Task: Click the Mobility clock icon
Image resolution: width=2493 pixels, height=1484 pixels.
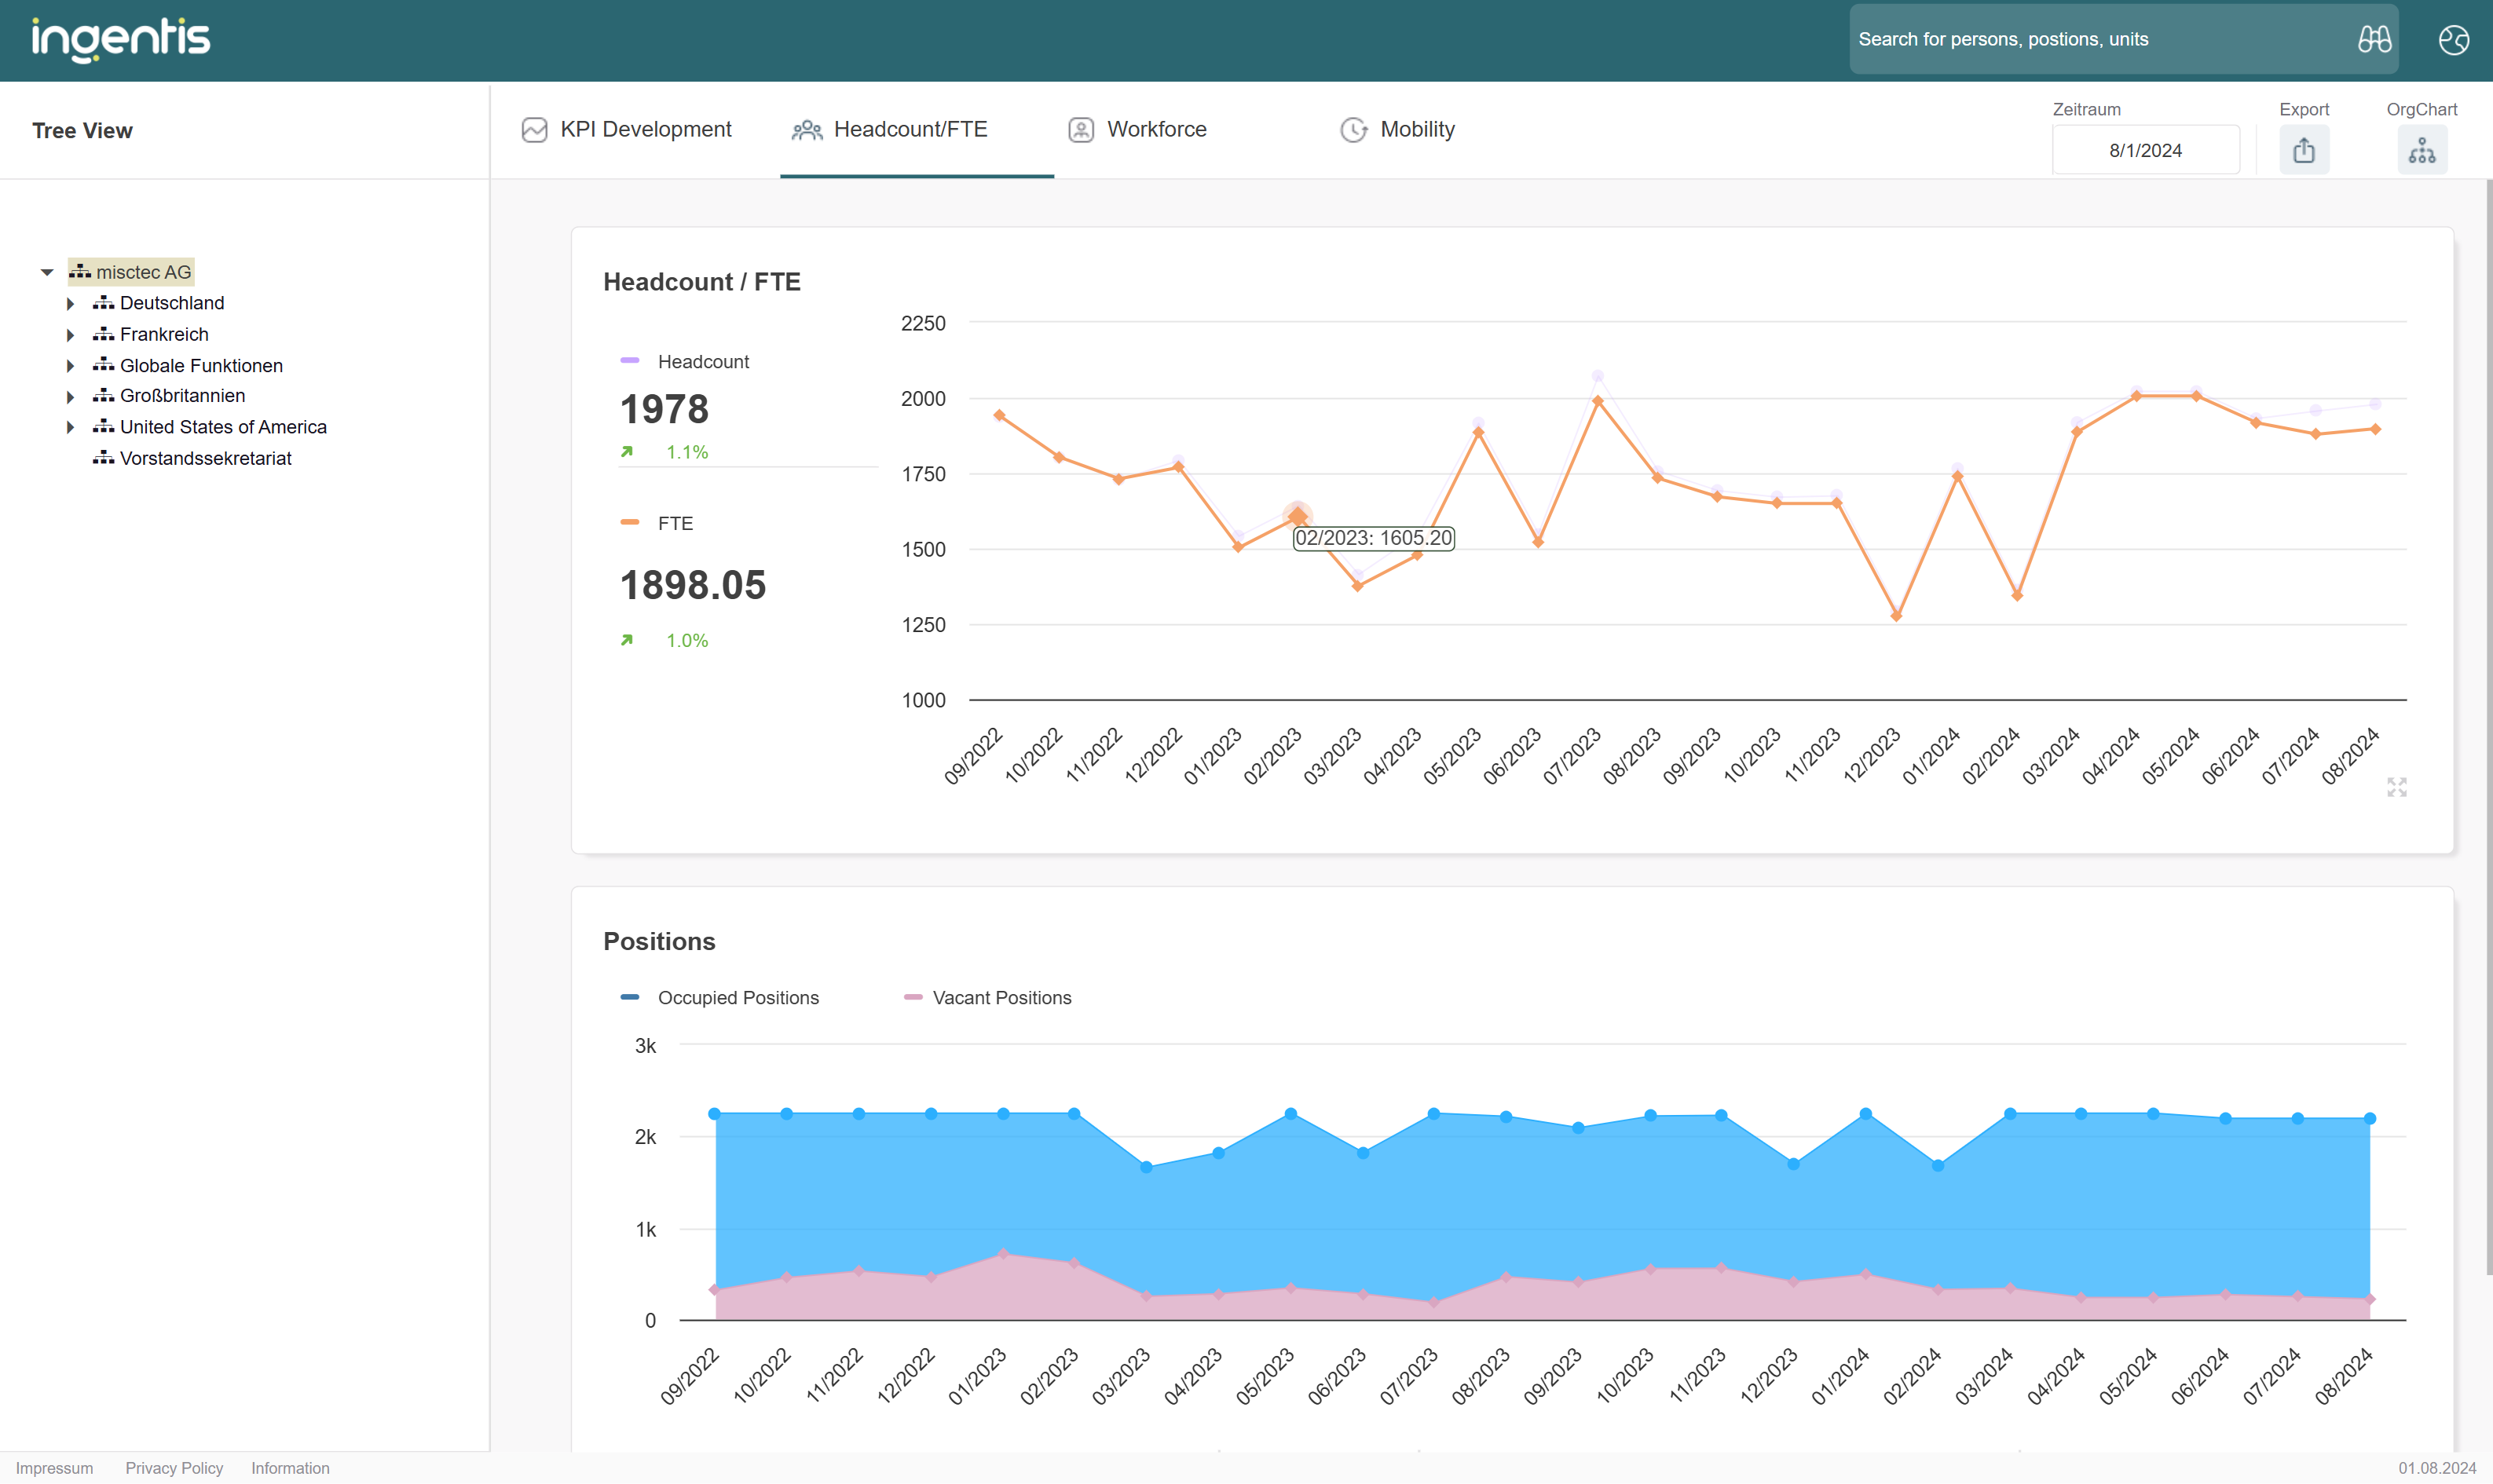Action: pos(1354,129)
